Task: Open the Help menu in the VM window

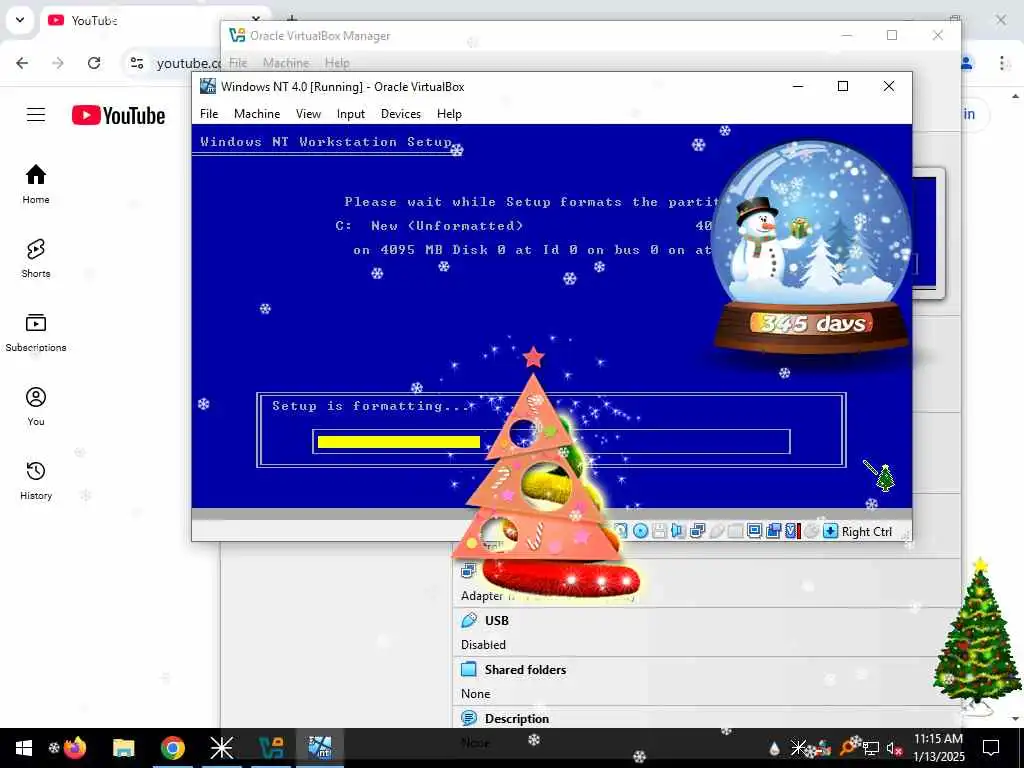Action: point(449,114)
